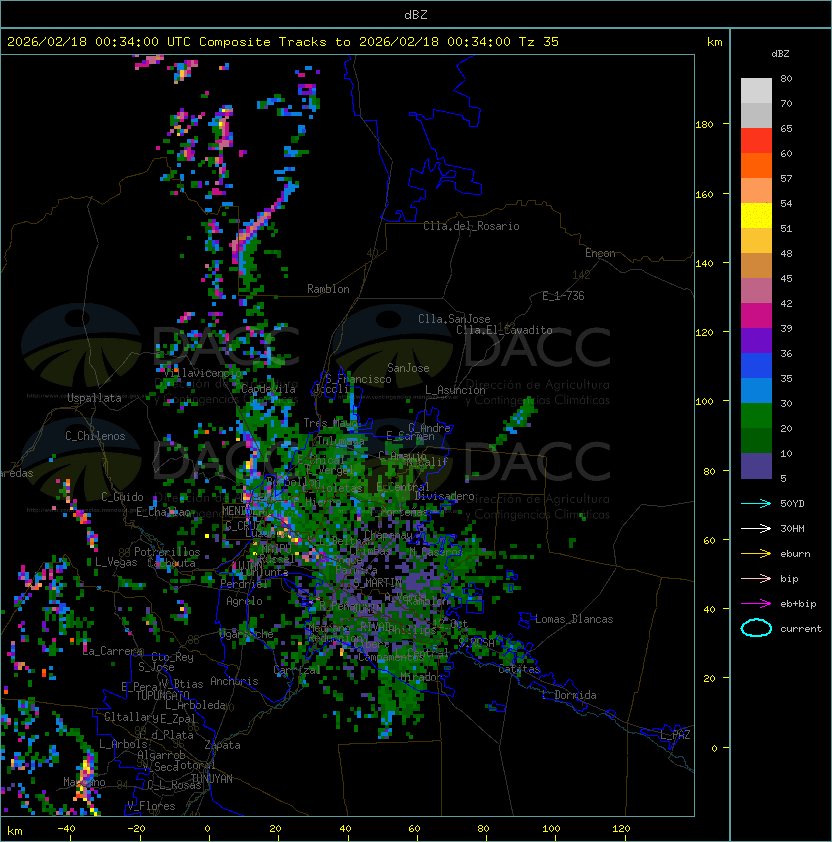Click the cyan 'current' ellipse icon
The height and width of the screenshot is (842, 832).
pos(756,628)
